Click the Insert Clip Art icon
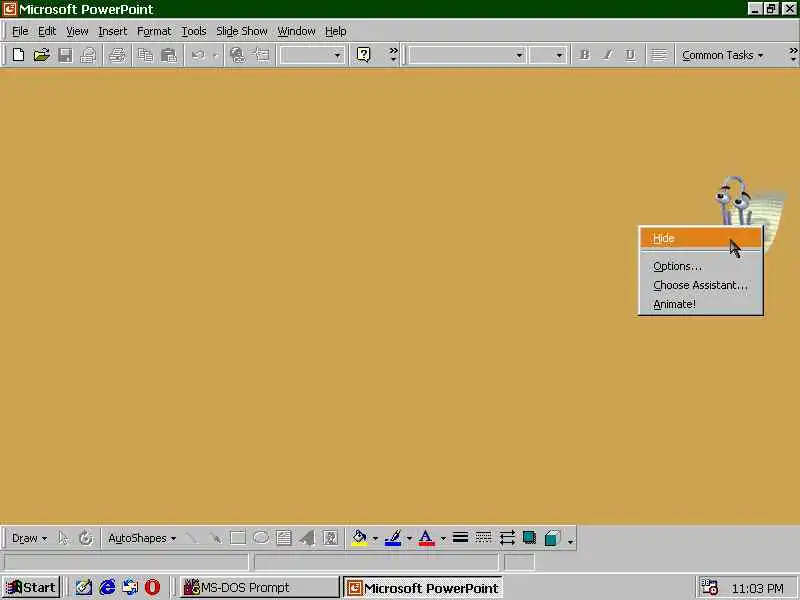 (330, 538)
